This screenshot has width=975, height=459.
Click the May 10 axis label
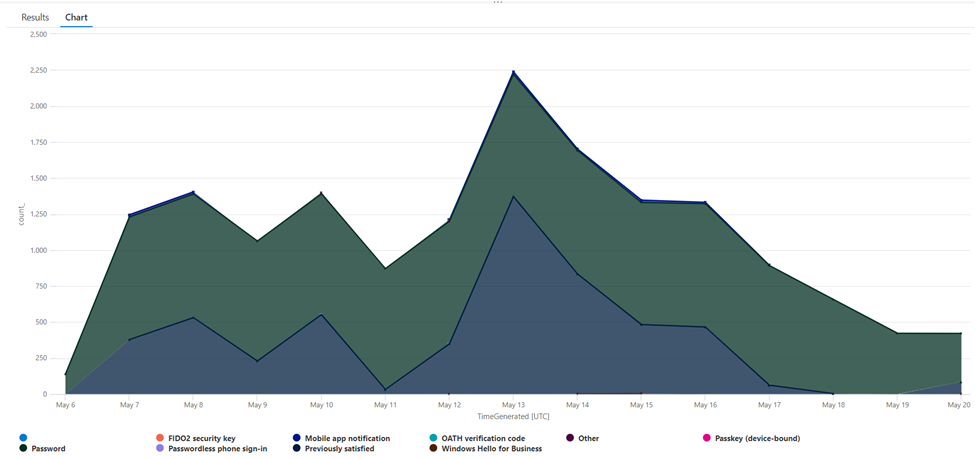(321, 404)
